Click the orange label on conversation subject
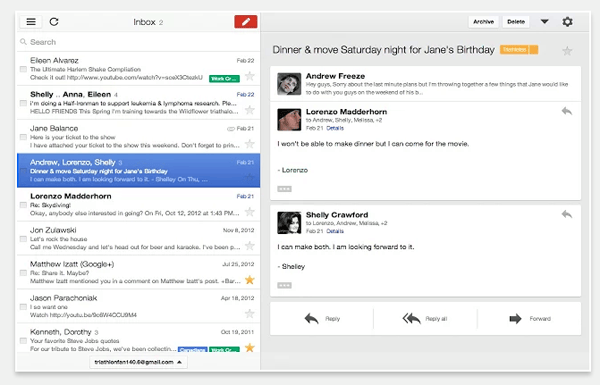The image size is (600, 385). [519, 50]
